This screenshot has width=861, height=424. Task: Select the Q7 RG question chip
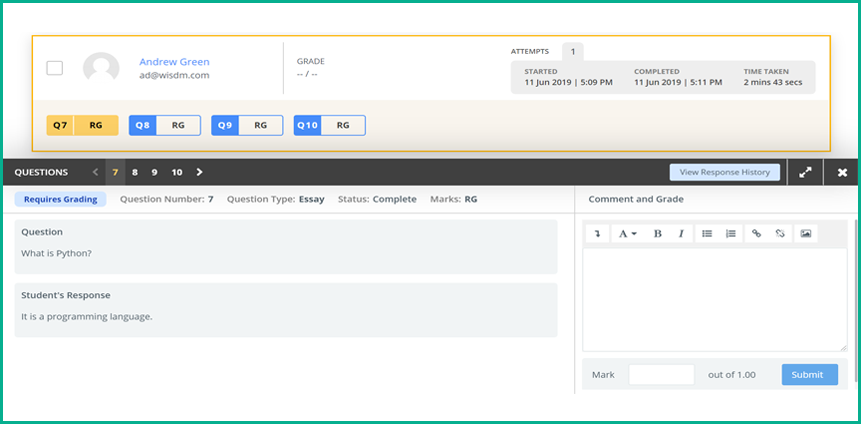click(82, 125)
